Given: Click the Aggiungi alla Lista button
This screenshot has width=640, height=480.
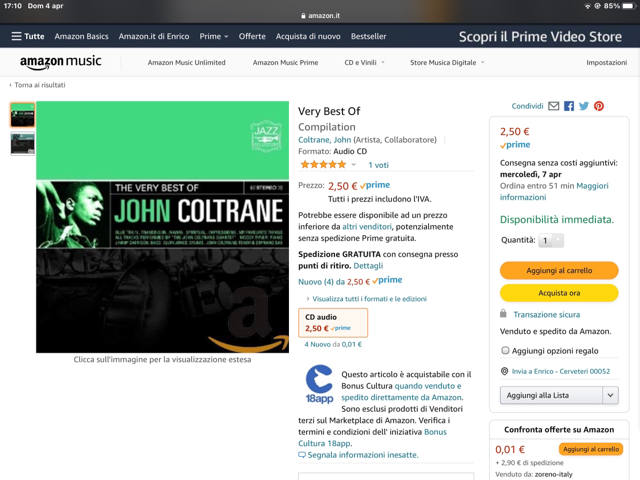Looking at the screenshot, I should click(x=551, y=395).
